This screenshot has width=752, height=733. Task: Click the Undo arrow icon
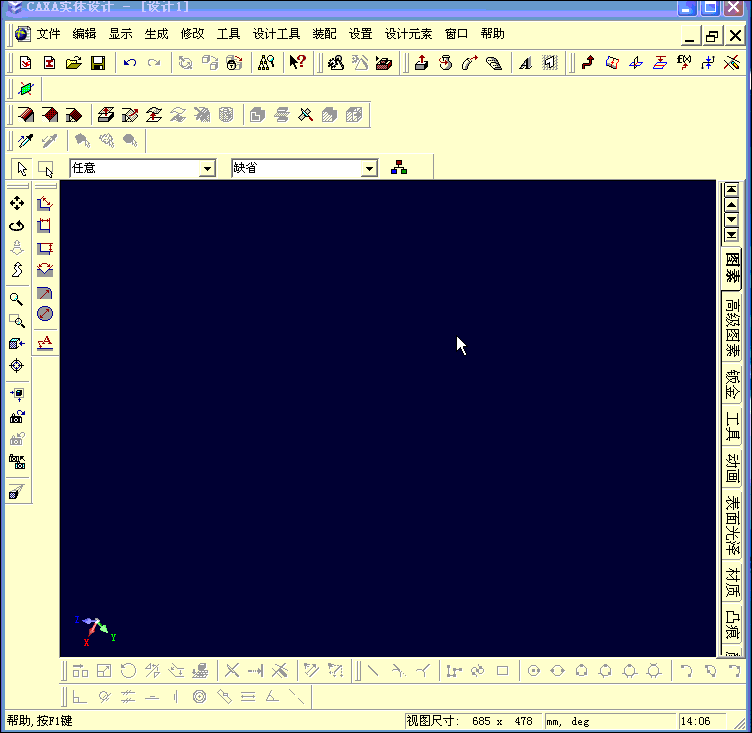(x=129, y=63)
